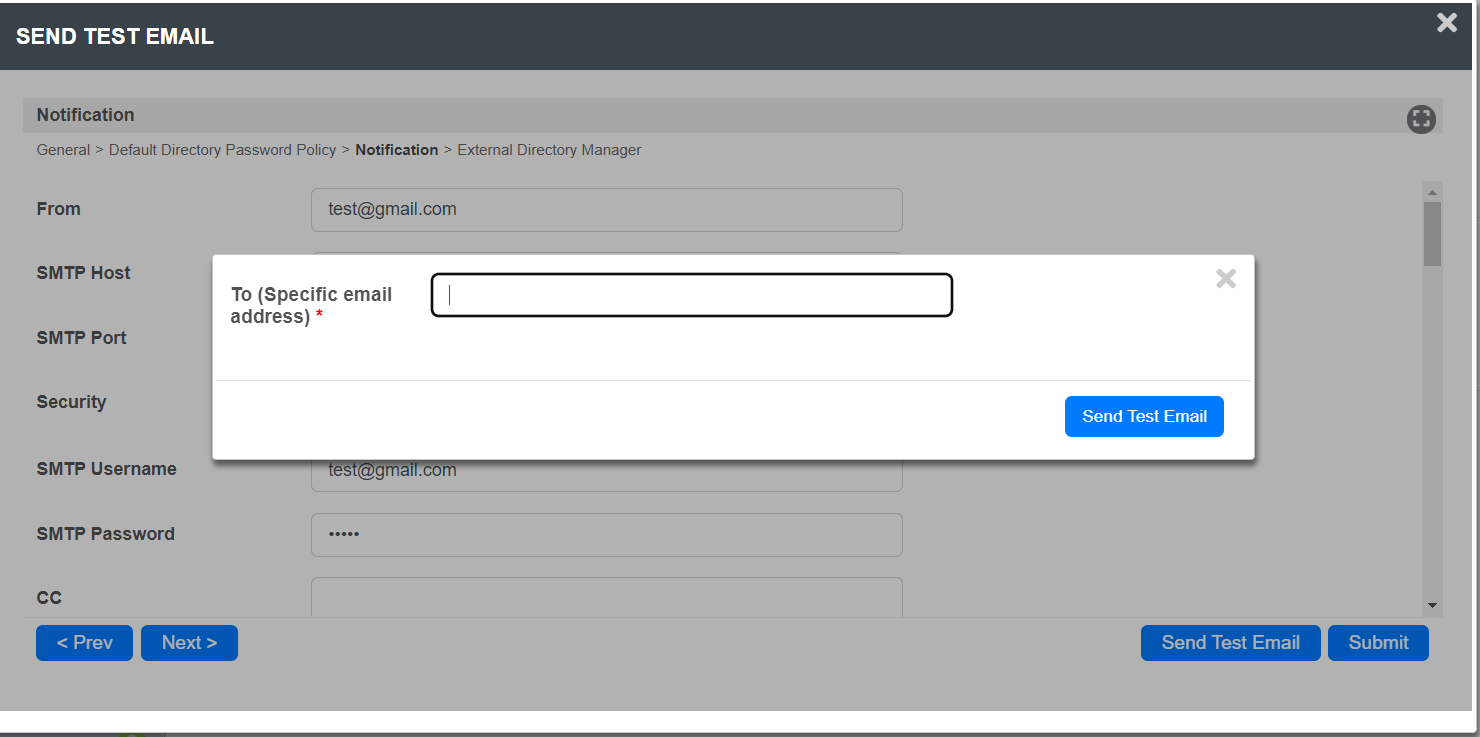Submit the notification settings form
Viewport: 1480px width, 737px height.
1378,643
